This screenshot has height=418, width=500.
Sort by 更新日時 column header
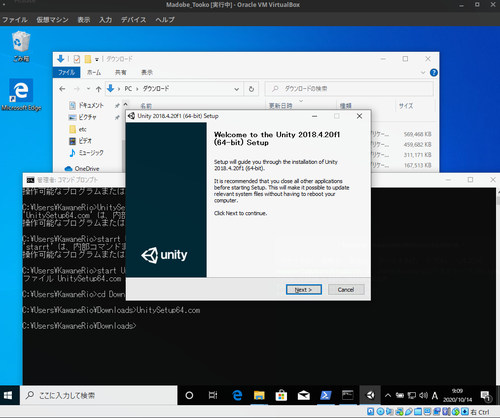coord(281,106)
